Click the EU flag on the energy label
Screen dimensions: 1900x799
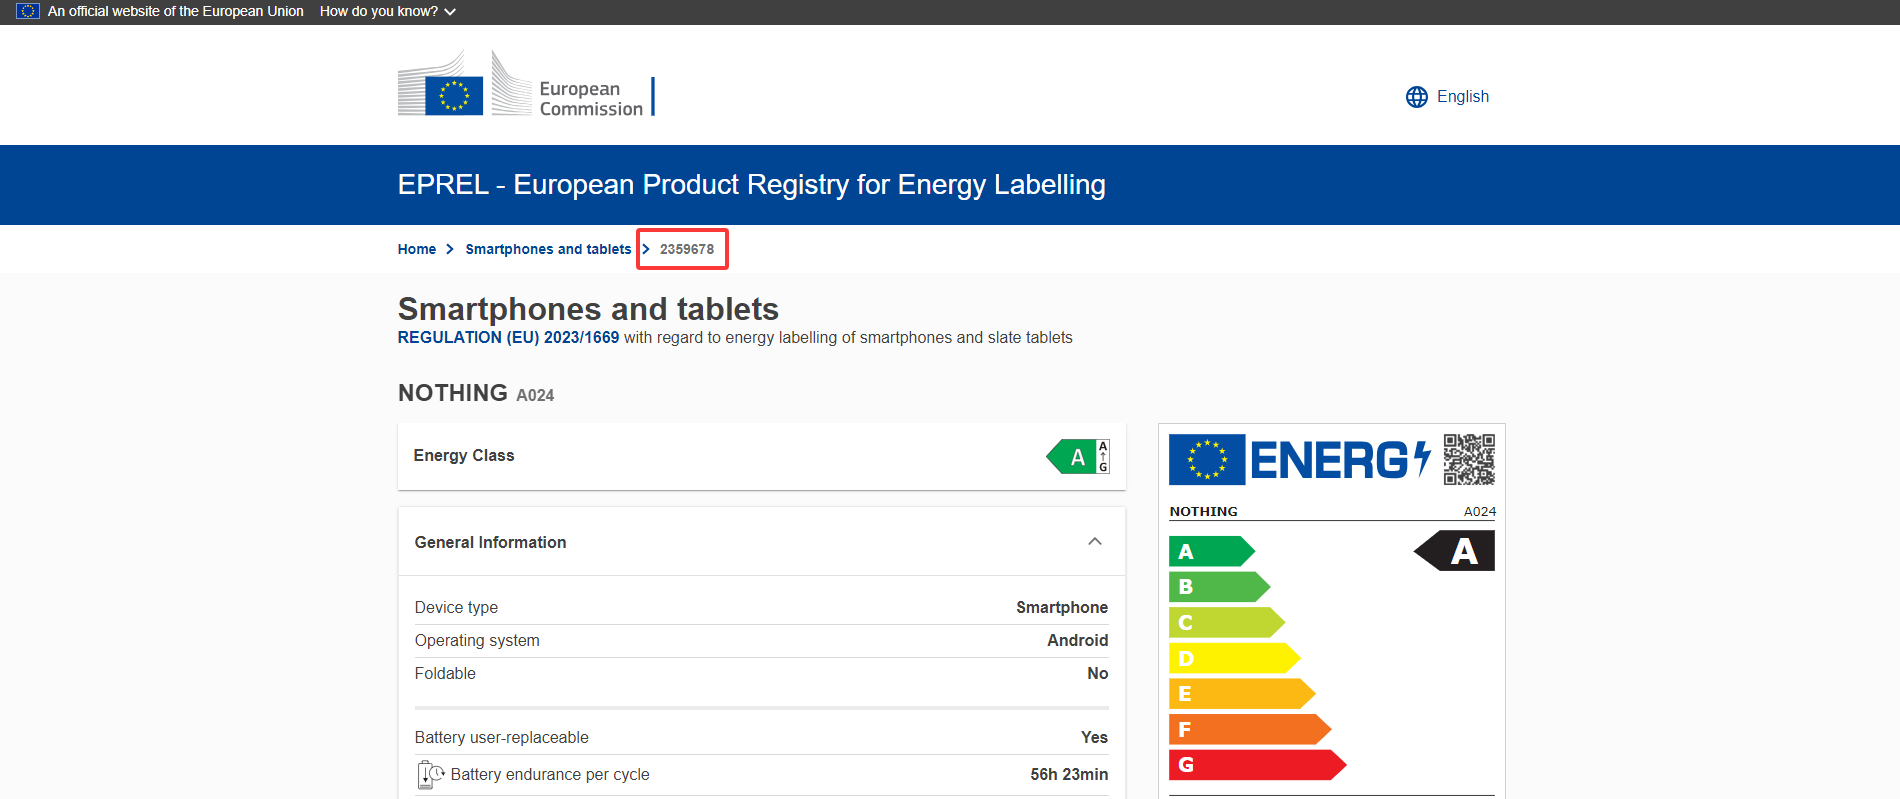pos(1206,459)
